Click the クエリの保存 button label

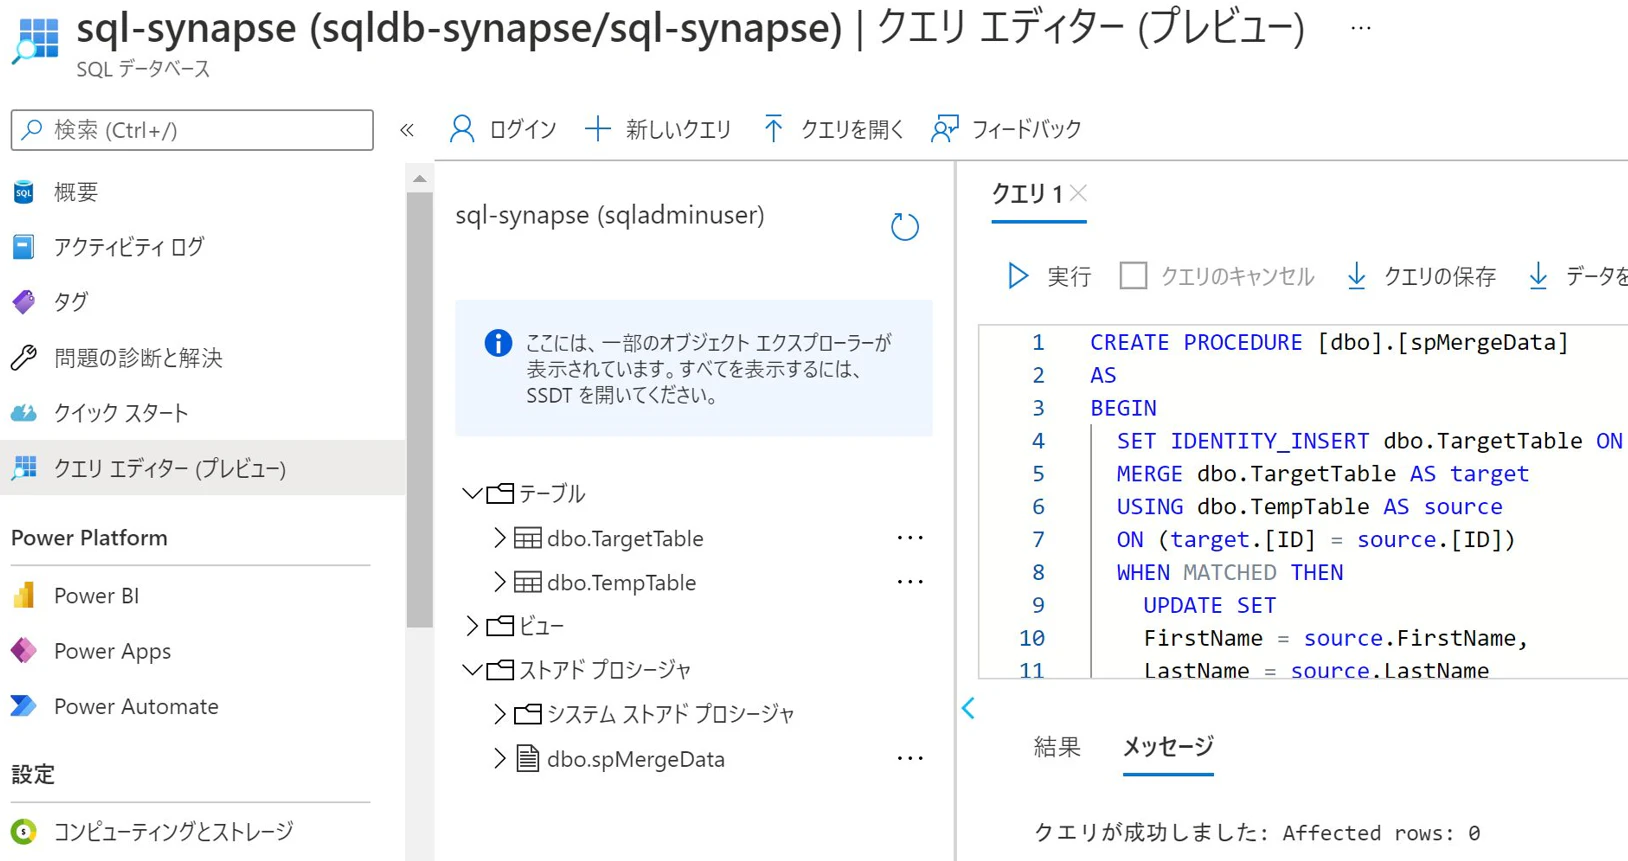1439,276
